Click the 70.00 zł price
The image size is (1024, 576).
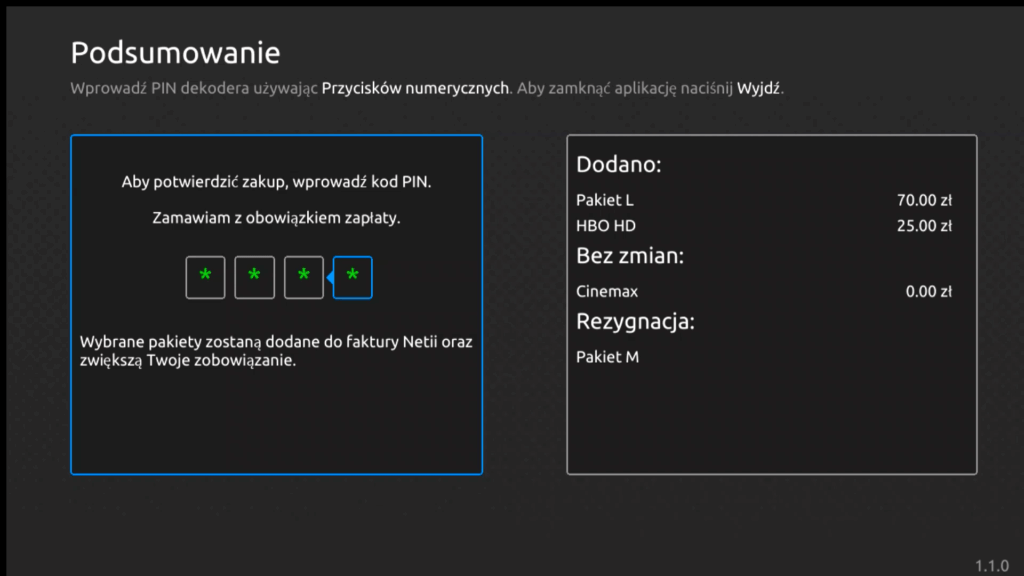[x=923, y=200]
